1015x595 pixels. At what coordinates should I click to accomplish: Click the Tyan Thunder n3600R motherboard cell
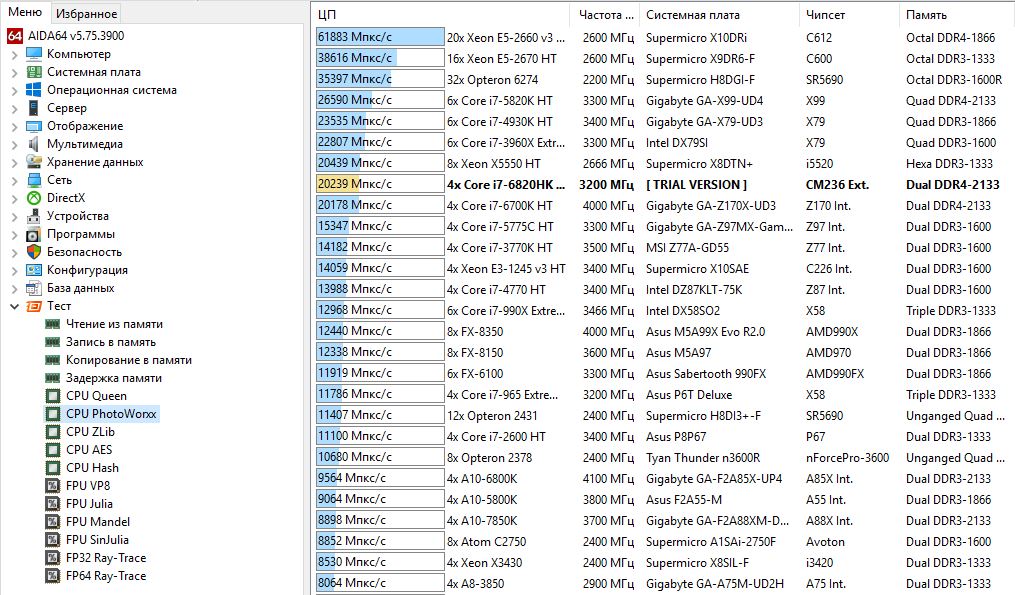[703, 458]
